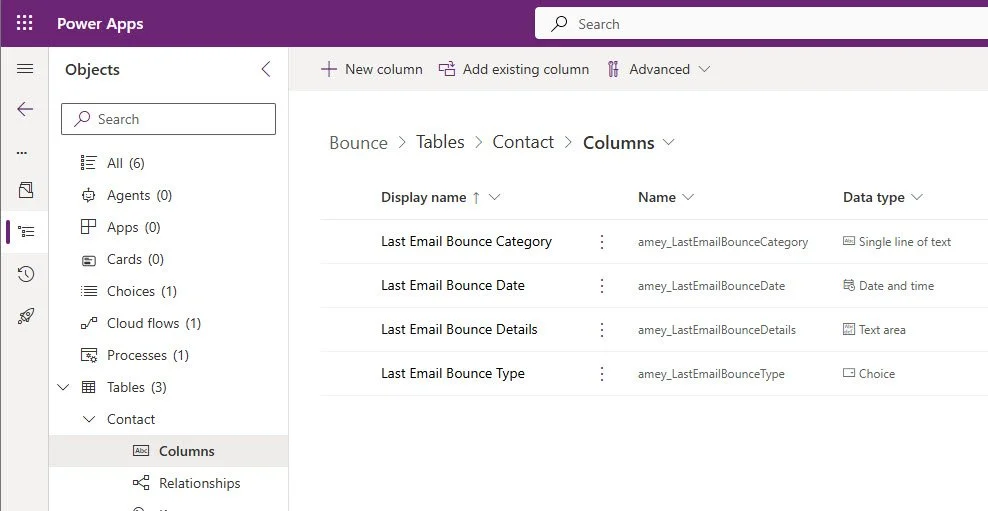Collapse the Objects pane with chevron

[266, 69]
